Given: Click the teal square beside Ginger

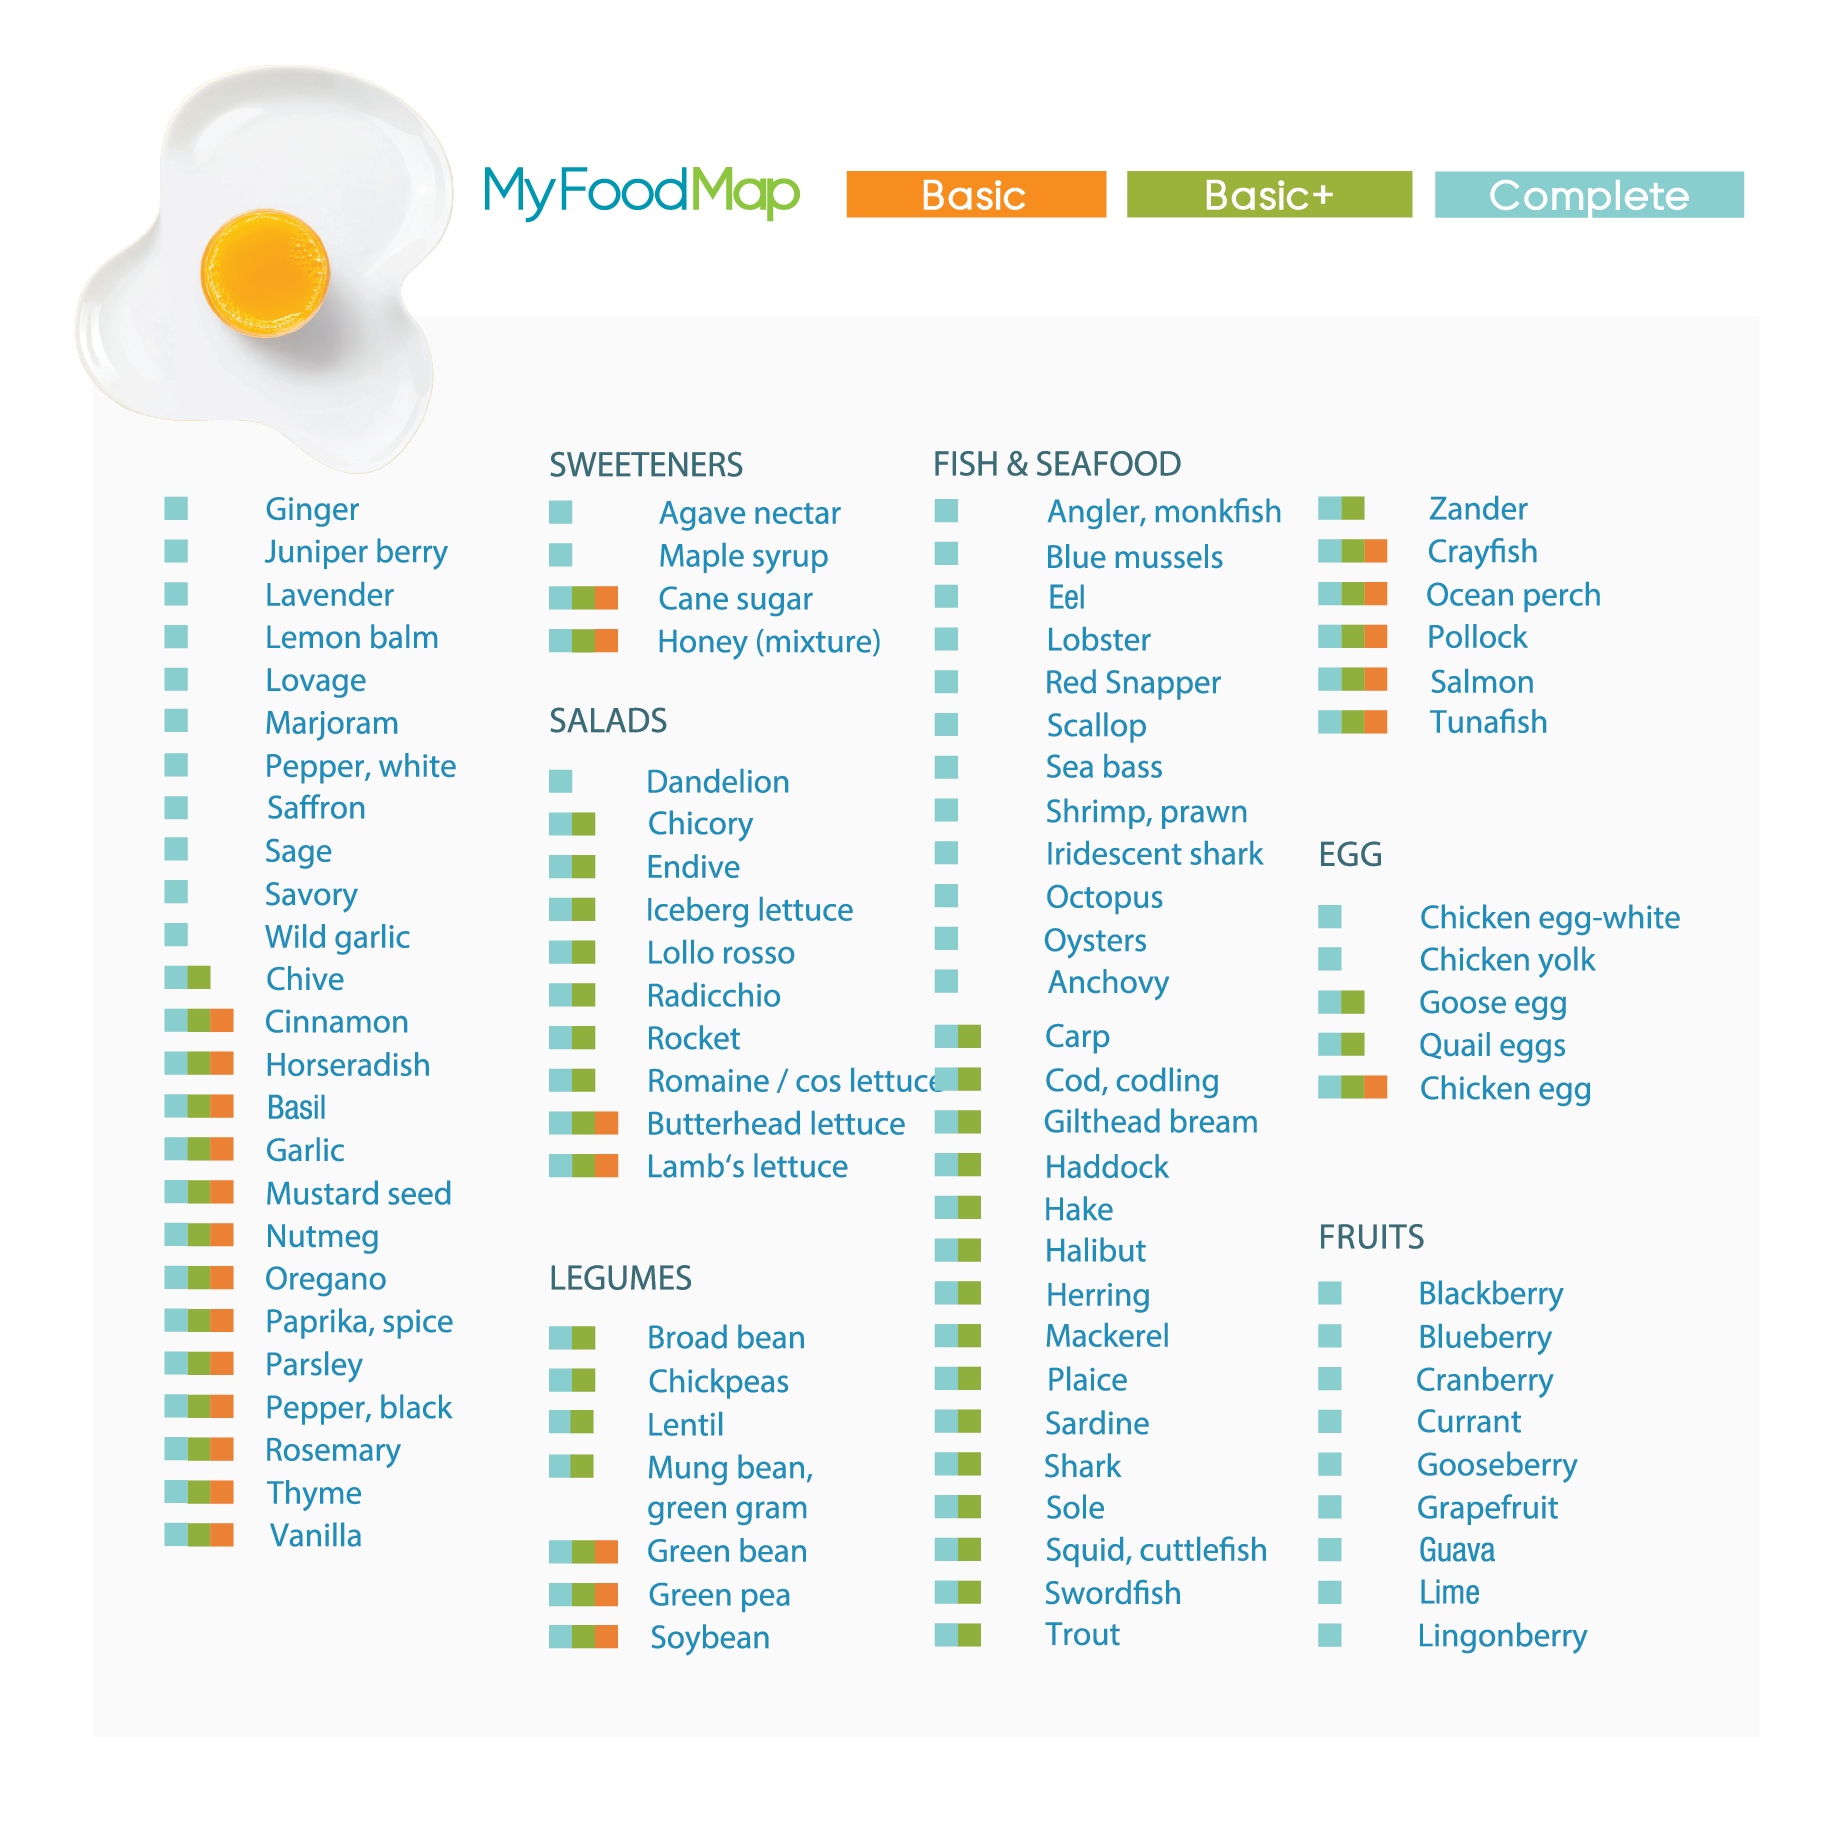Looking at the screenshot, I should [x=176, y=509].
